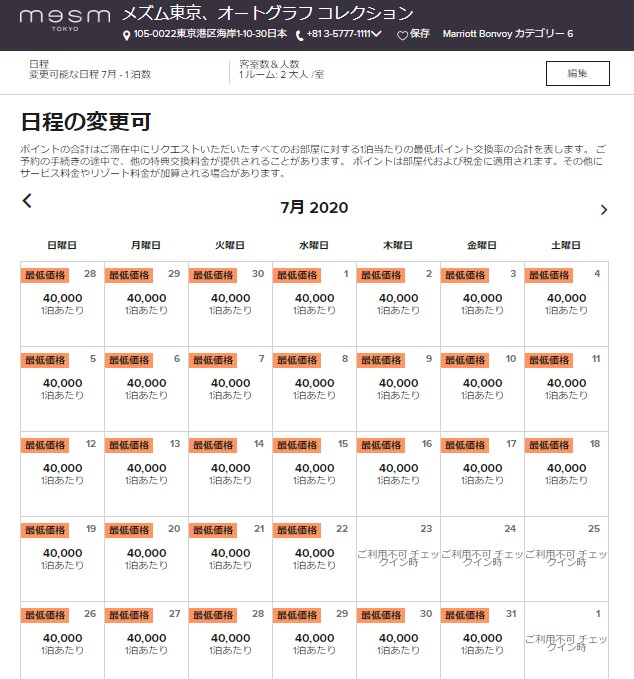Select July 12 date cell

point(62,474)
